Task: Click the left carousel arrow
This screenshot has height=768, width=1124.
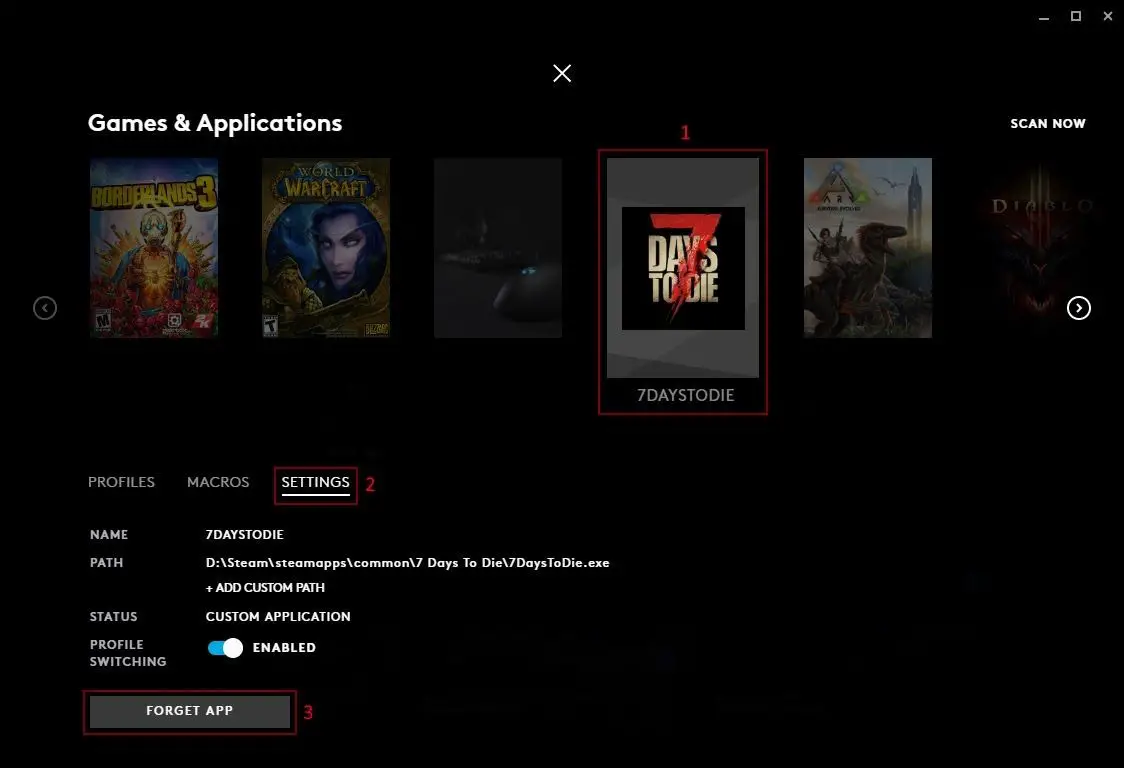Action: (45, 308)
